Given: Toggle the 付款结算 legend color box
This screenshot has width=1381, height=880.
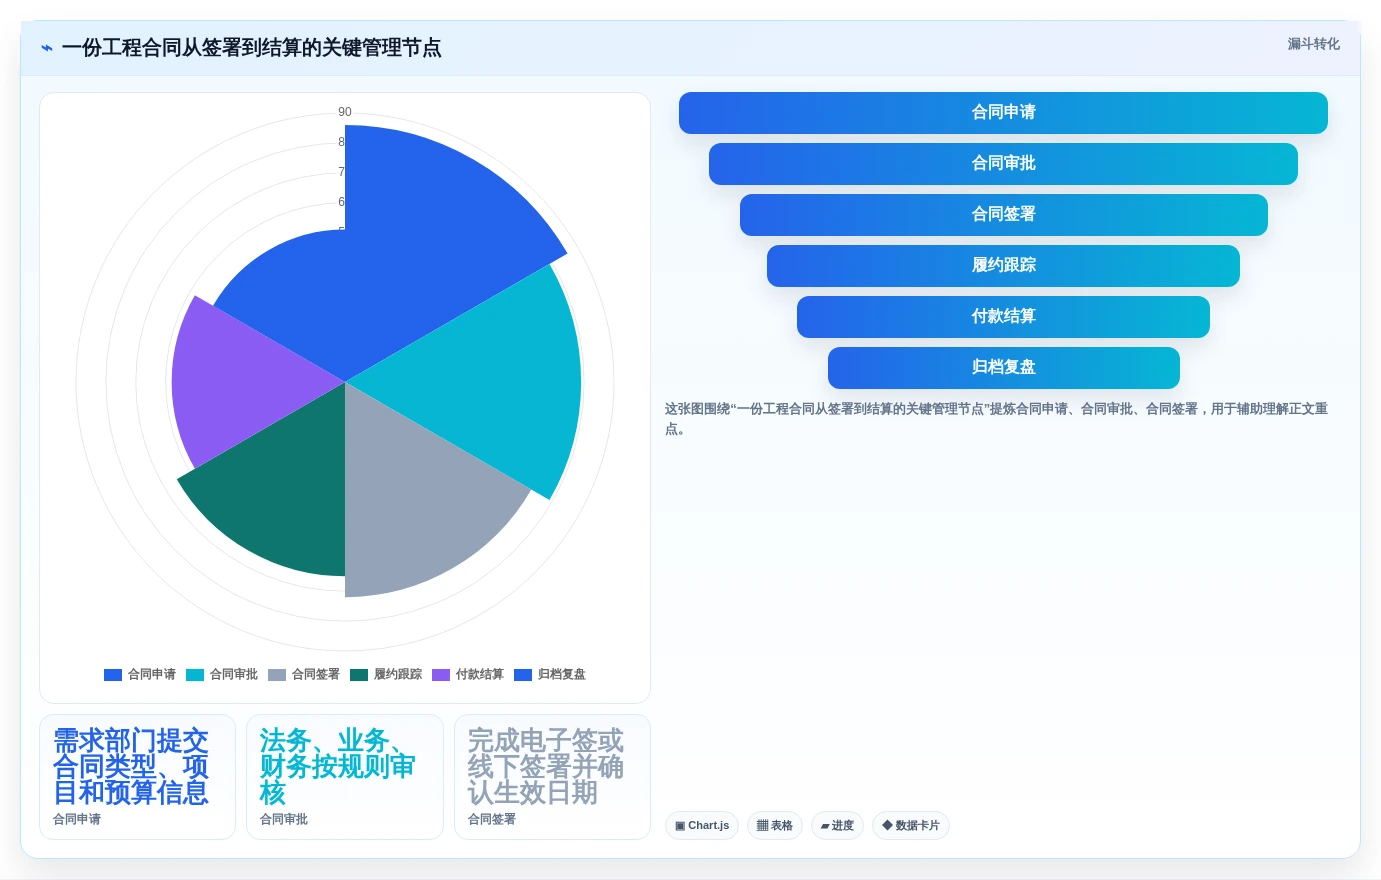Looking at the screenshot, I should pos(441,675).
